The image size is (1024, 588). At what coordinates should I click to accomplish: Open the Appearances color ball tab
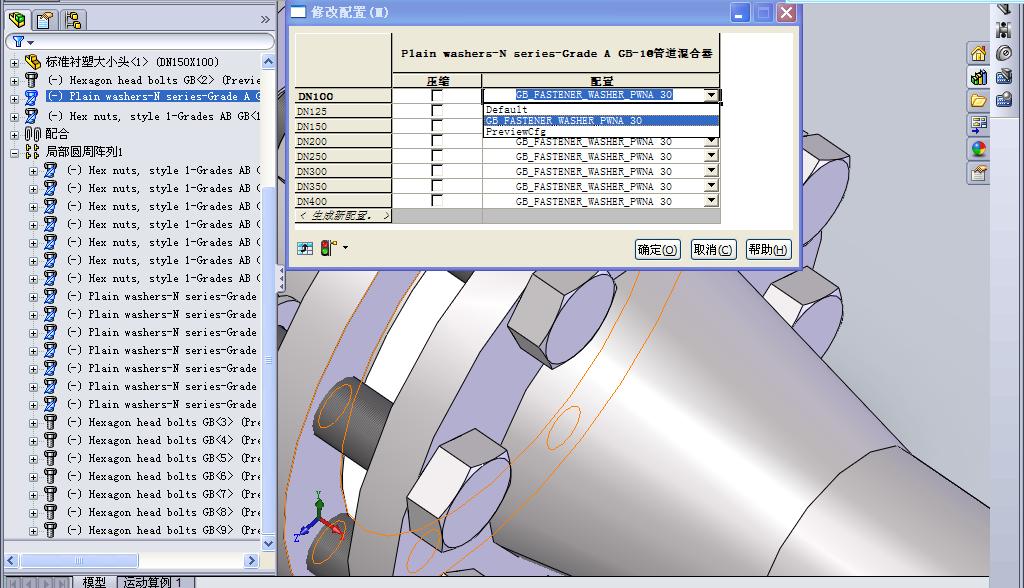978,149
